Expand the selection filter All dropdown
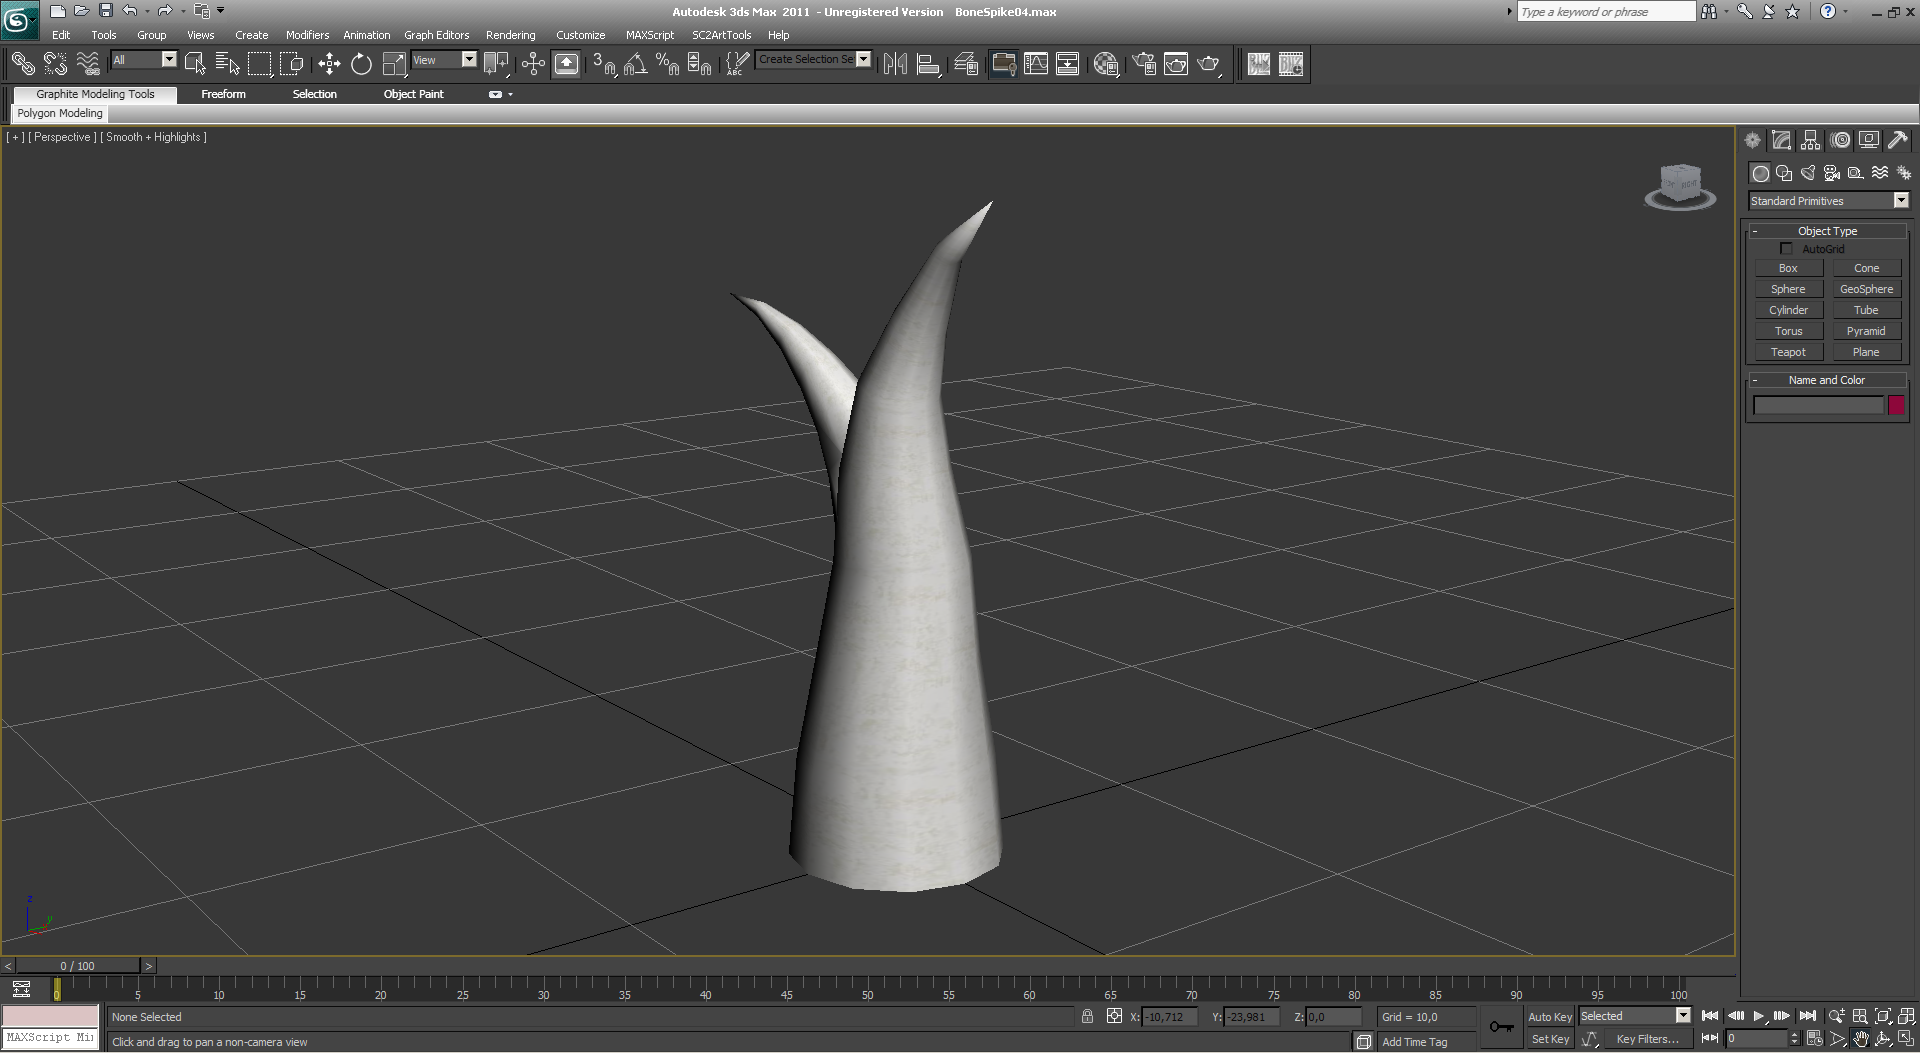Viewport: 1920px width, 1053px height. [x=169, y=60]
